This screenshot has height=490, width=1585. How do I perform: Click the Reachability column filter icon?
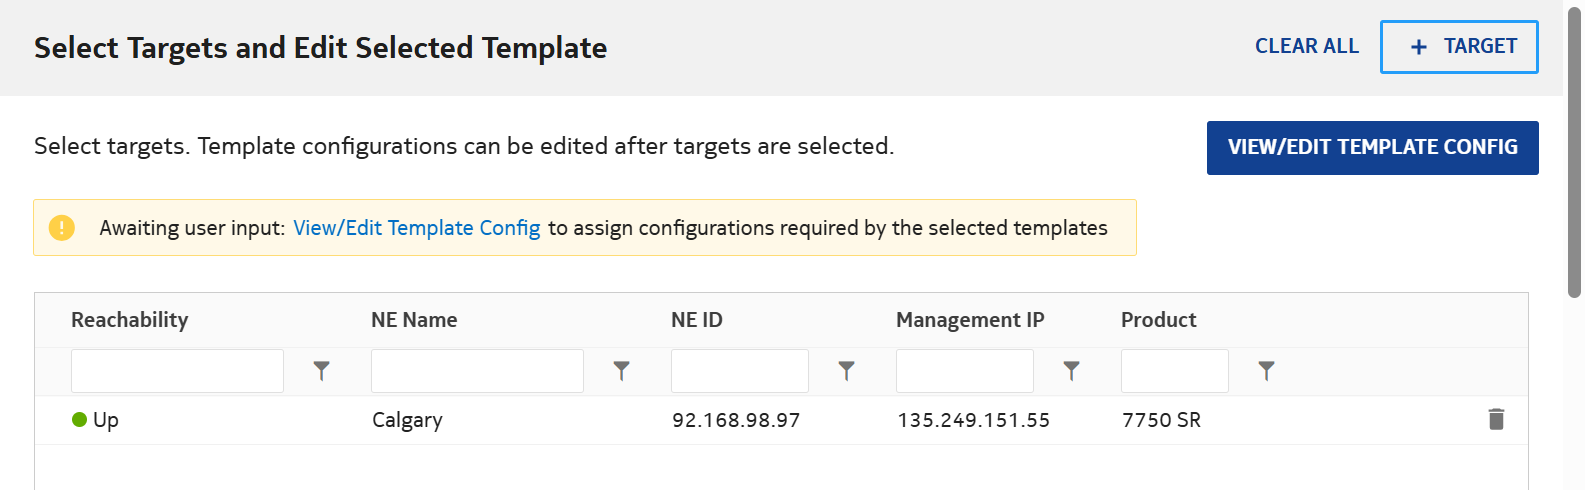click(x=321, y=371)
